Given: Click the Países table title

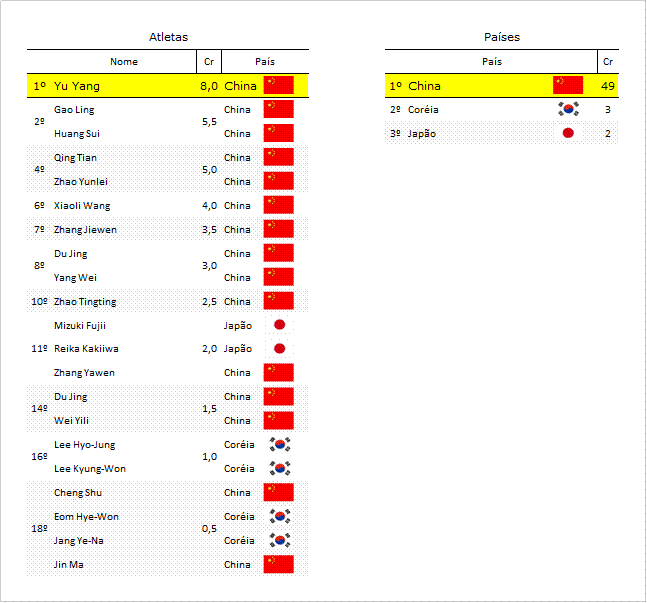Looking at the screenshot, I should [502, 37].
